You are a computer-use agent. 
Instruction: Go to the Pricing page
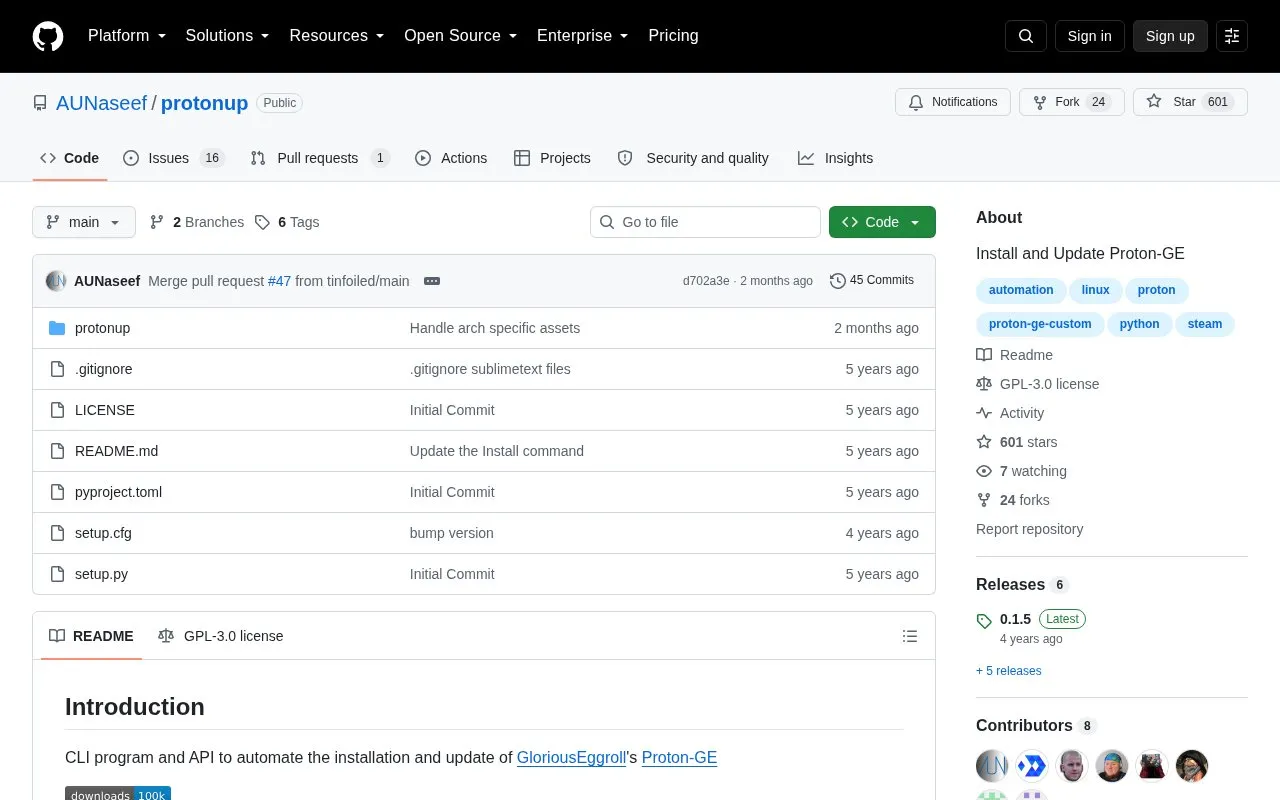(673, 36)
